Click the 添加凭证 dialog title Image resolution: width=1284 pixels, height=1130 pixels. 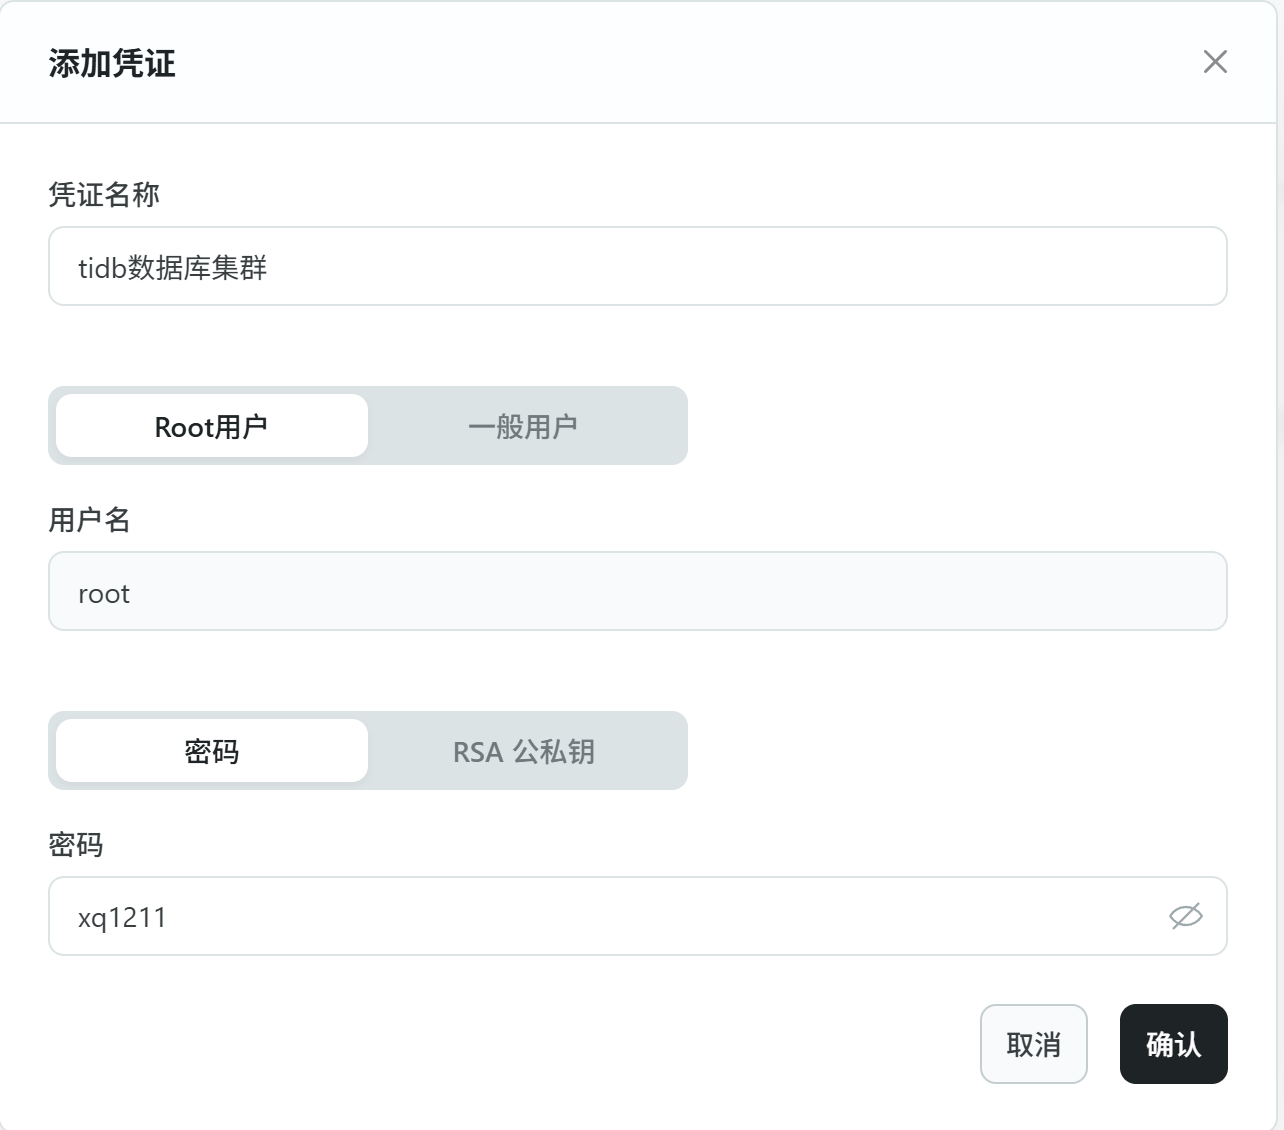(112, 64)
